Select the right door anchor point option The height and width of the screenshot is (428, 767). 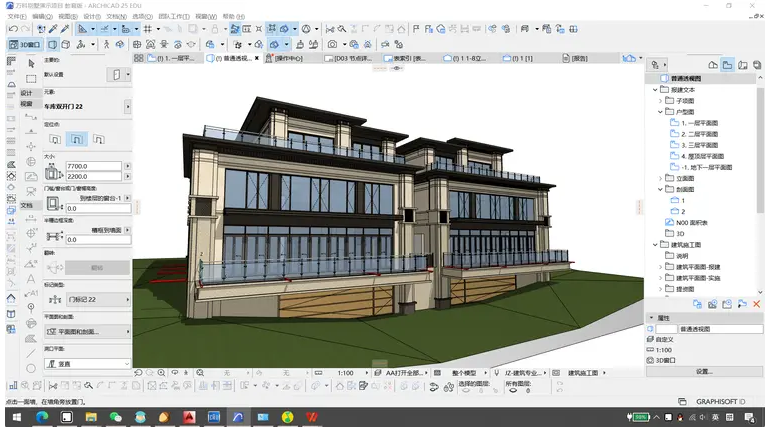click(98, 139)
